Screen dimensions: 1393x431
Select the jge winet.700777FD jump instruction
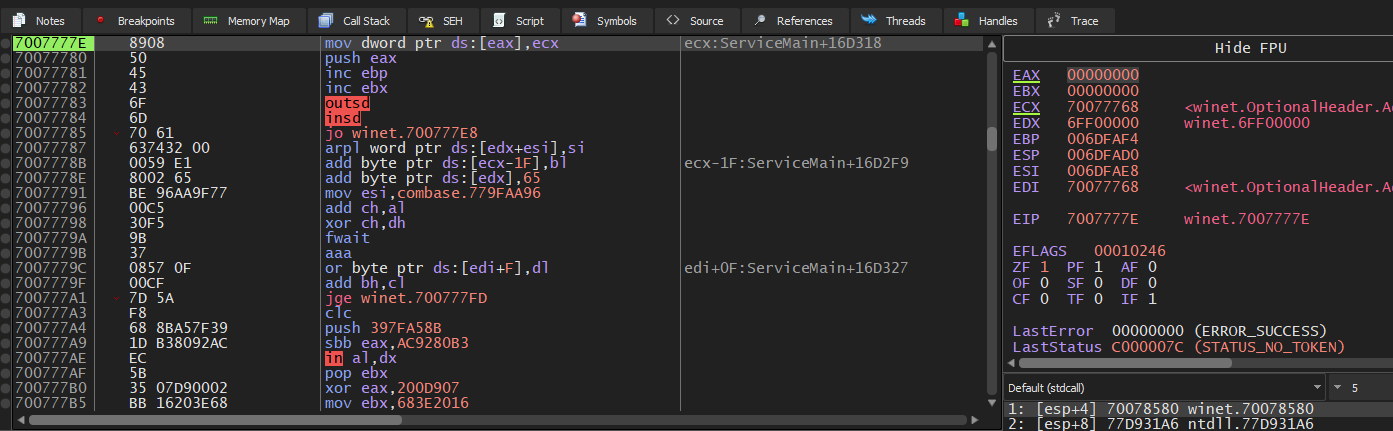pyautogui.click(x=400, y=297)
